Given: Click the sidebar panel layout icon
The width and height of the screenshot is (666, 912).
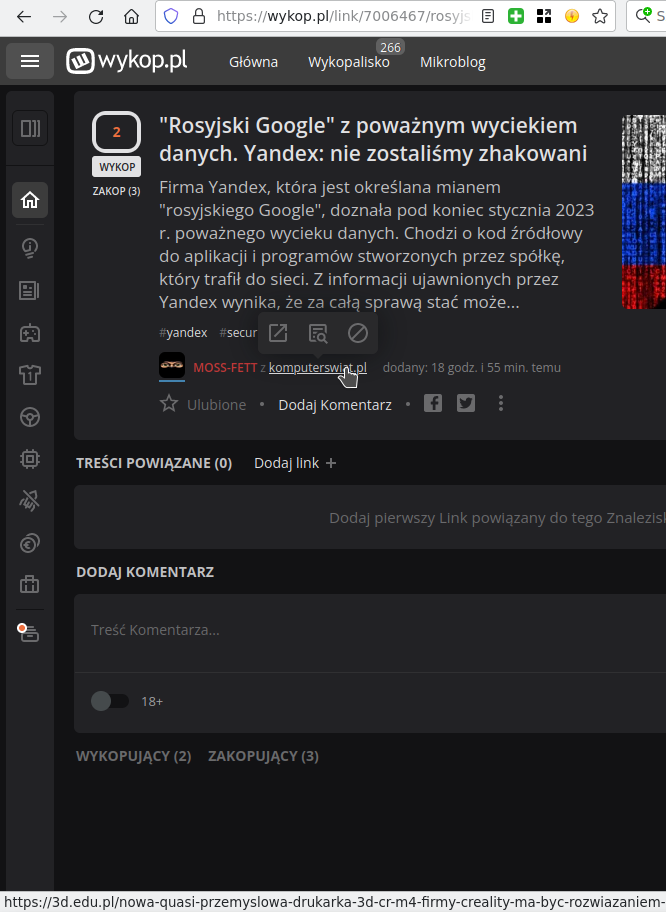Looking at the screenshot, I should tap(30, 128).
